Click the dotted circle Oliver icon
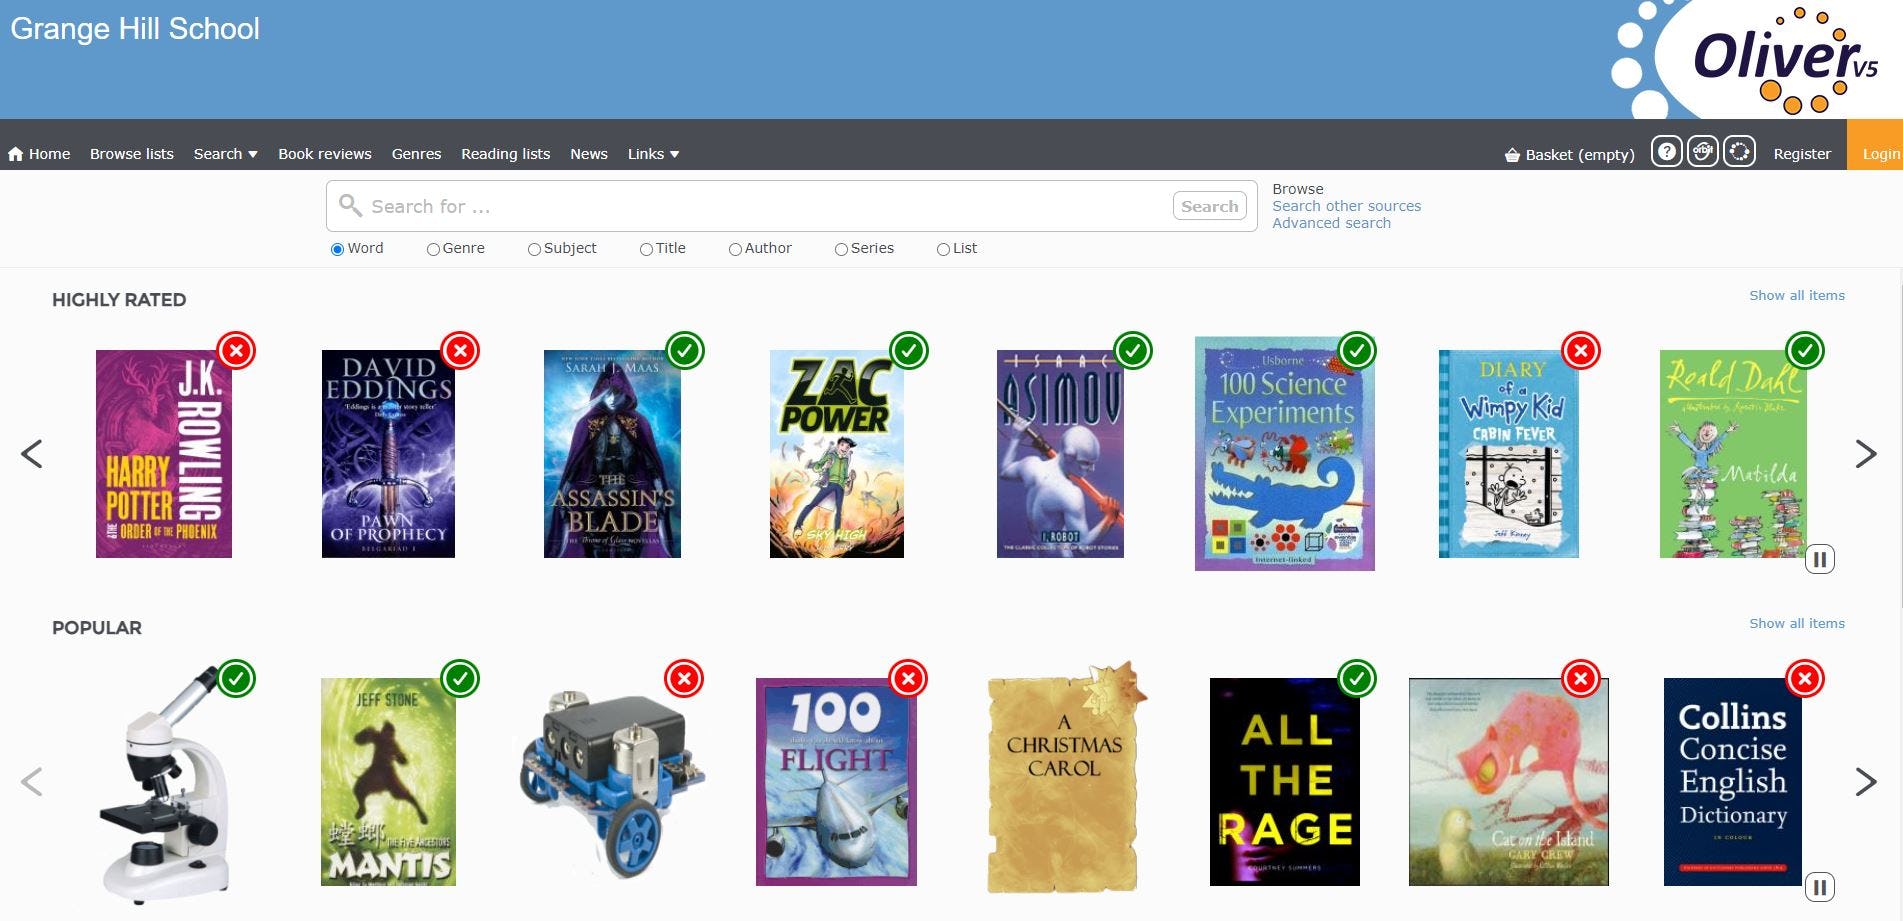 click(1740, 152)
